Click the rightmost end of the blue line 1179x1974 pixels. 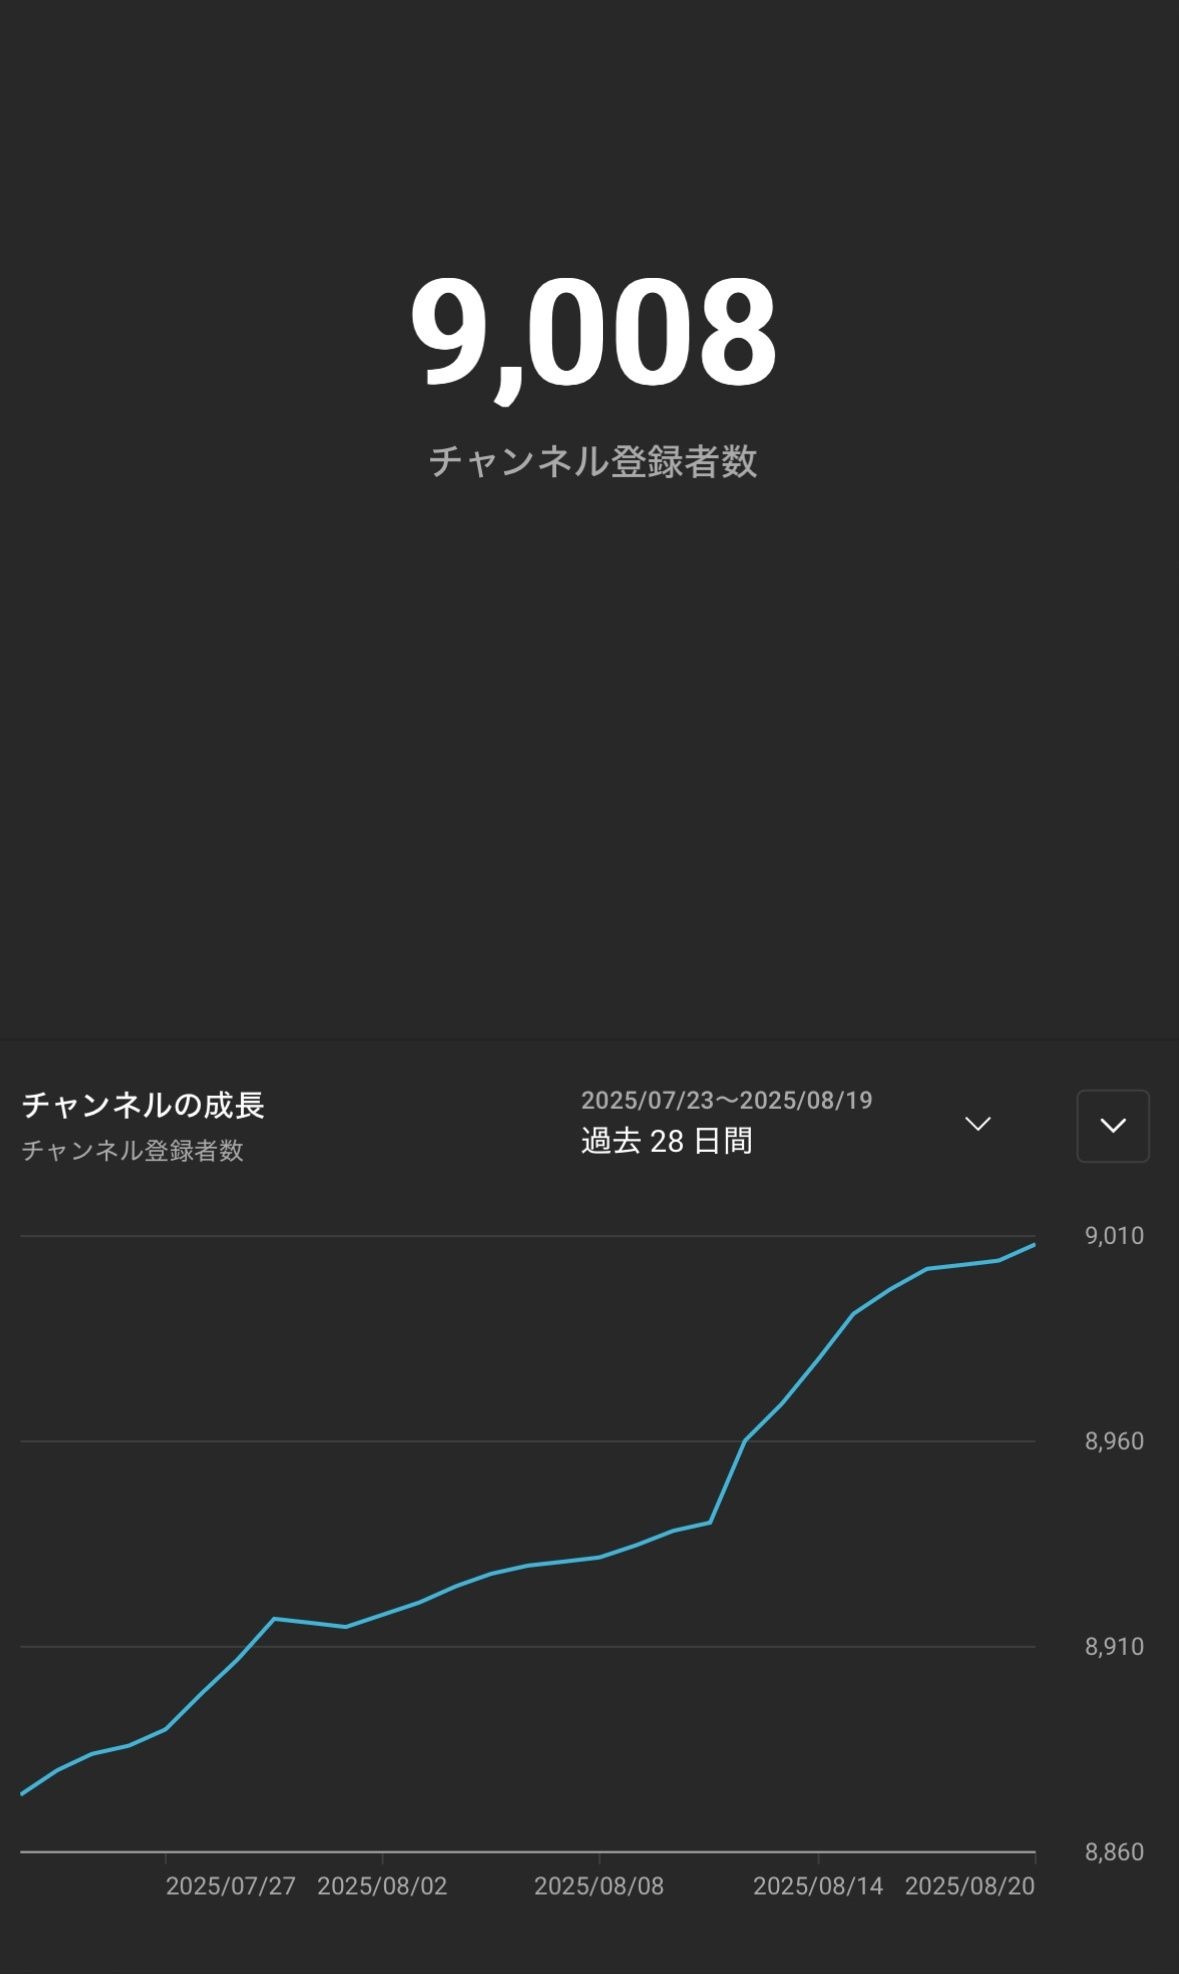click(1034, 1245)
